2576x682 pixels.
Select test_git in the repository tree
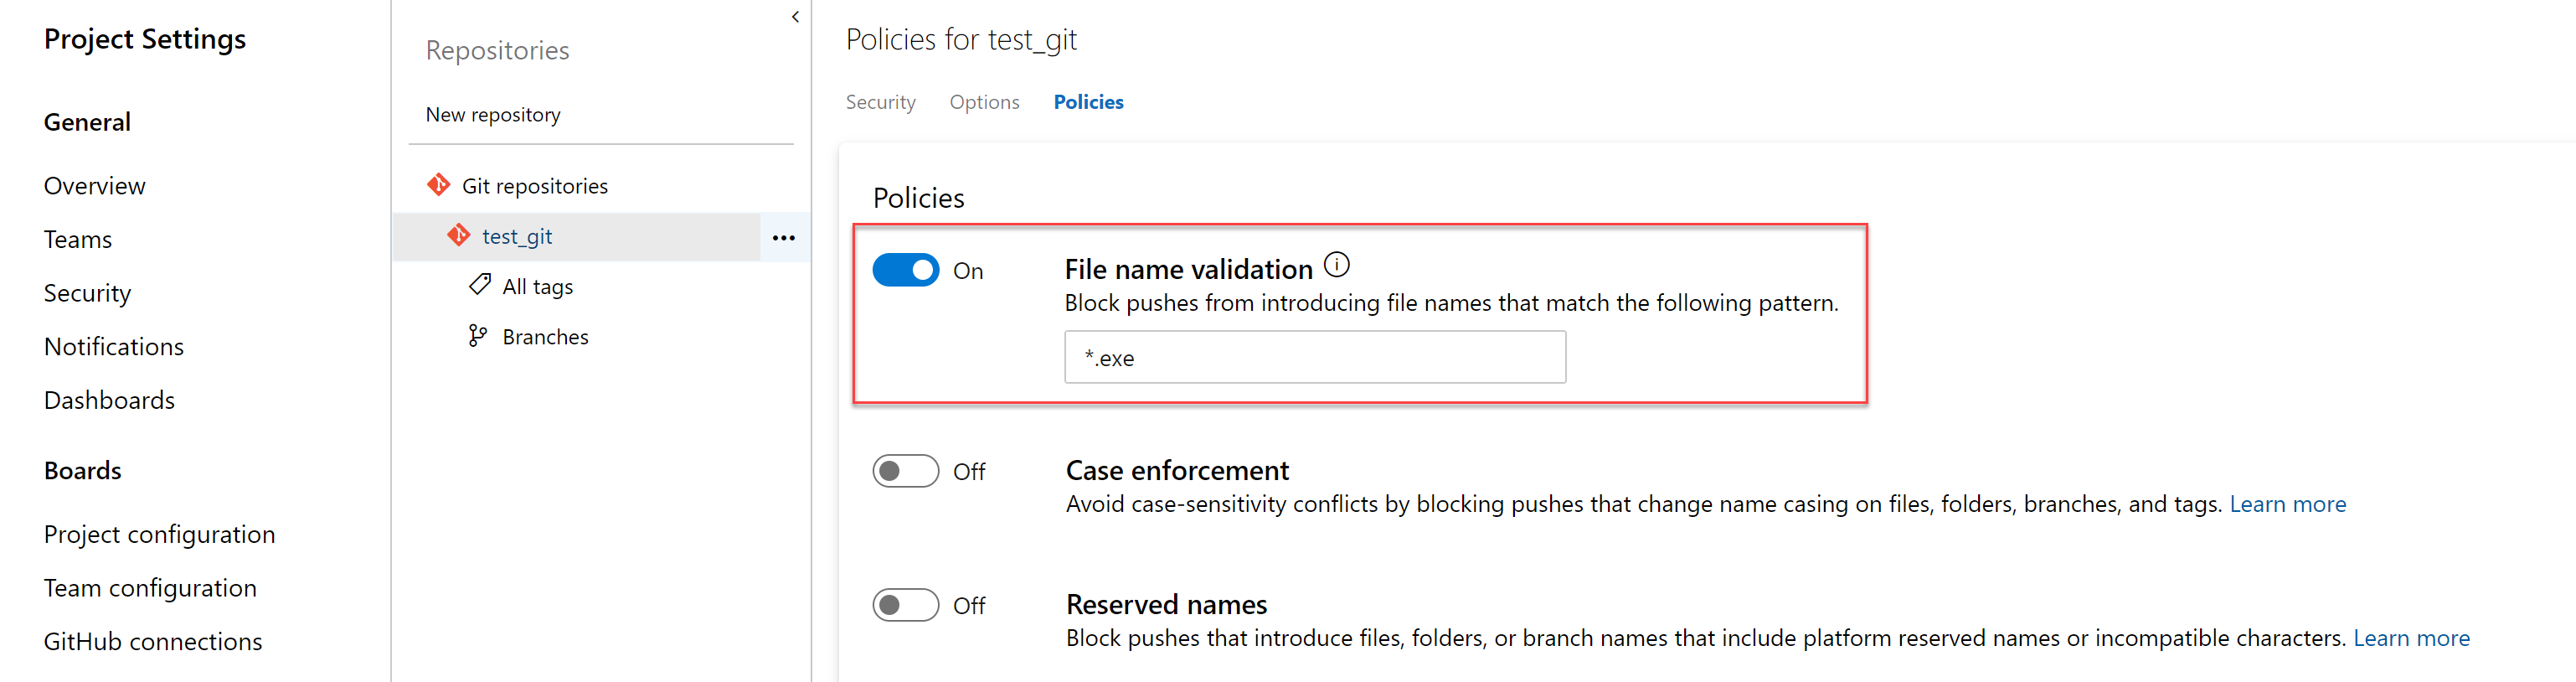(x=517, y=236)
